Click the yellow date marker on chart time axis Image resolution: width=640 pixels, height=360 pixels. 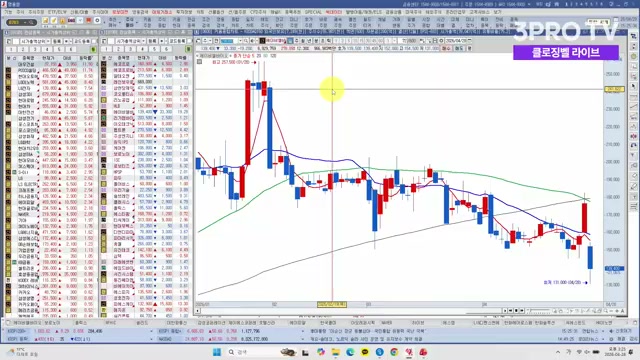[332, 304]
